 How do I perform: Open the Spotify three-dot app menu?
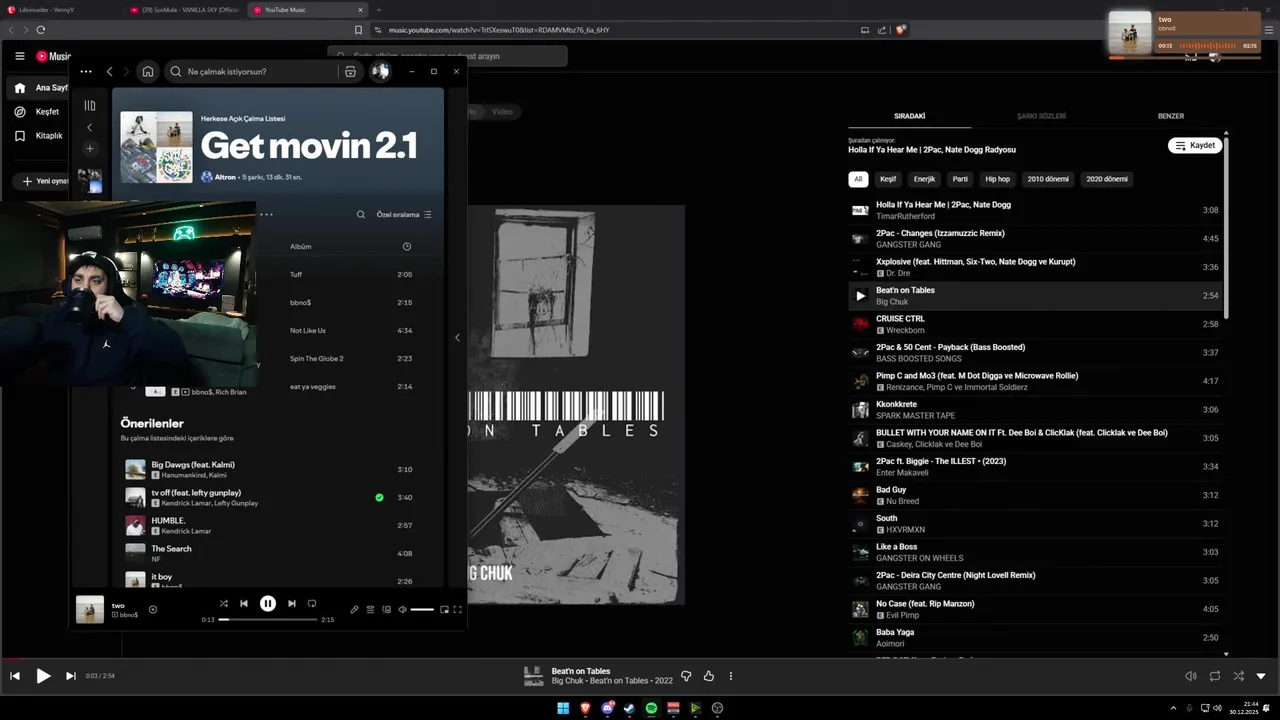click(86, 71)
